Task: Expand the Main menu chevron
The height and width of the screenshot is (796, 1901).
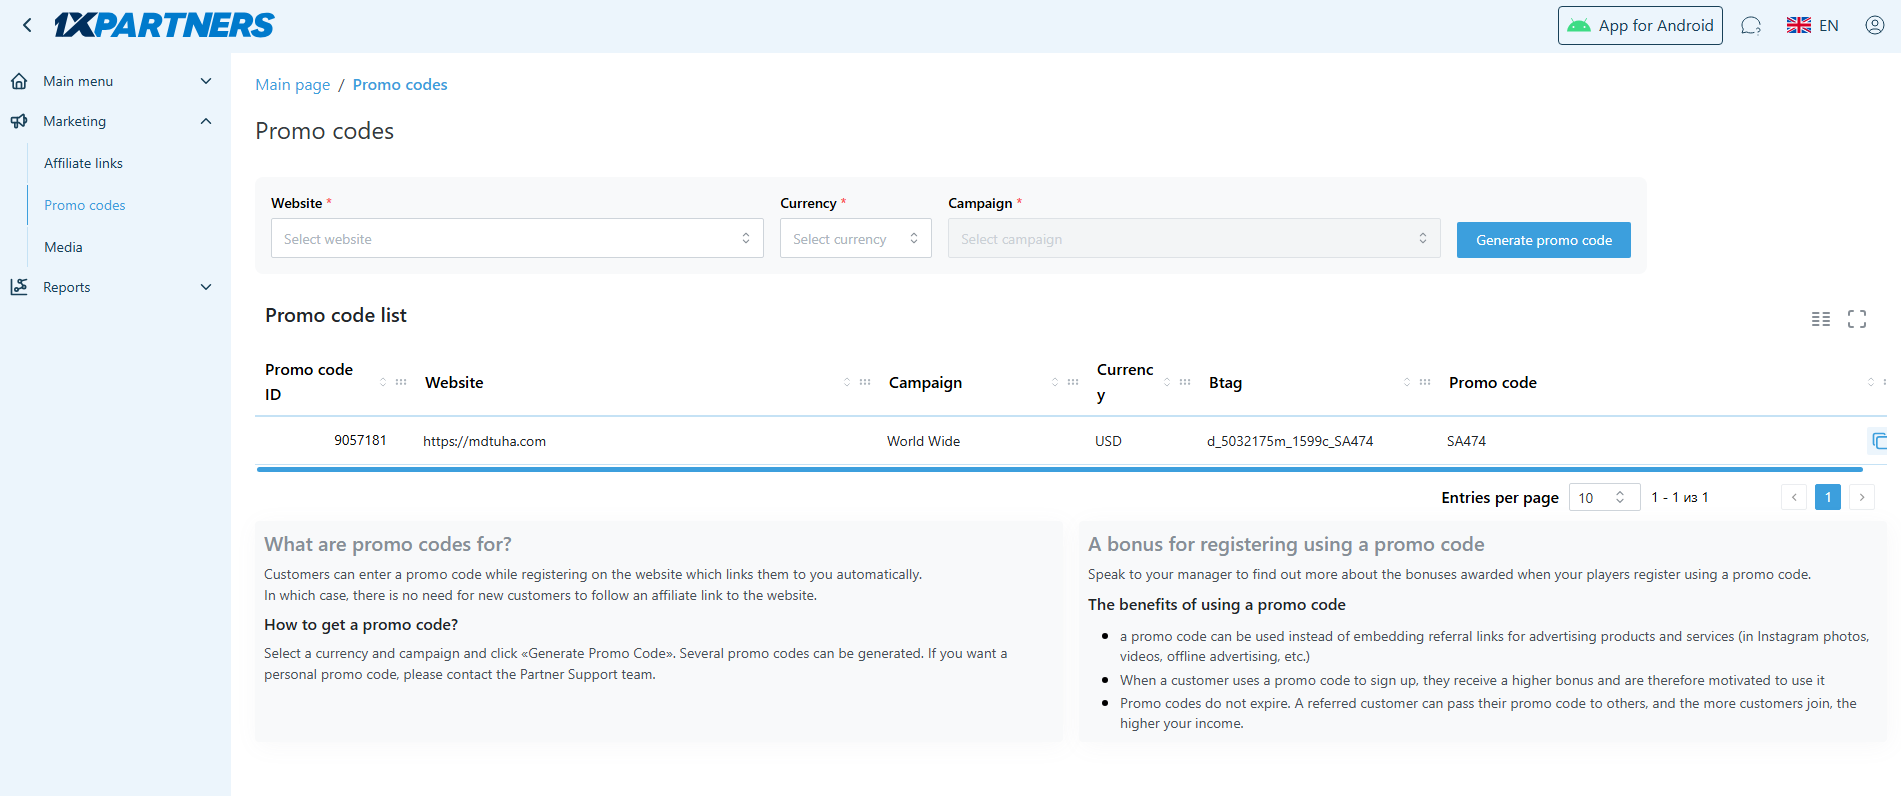Action: click(206, 81)
